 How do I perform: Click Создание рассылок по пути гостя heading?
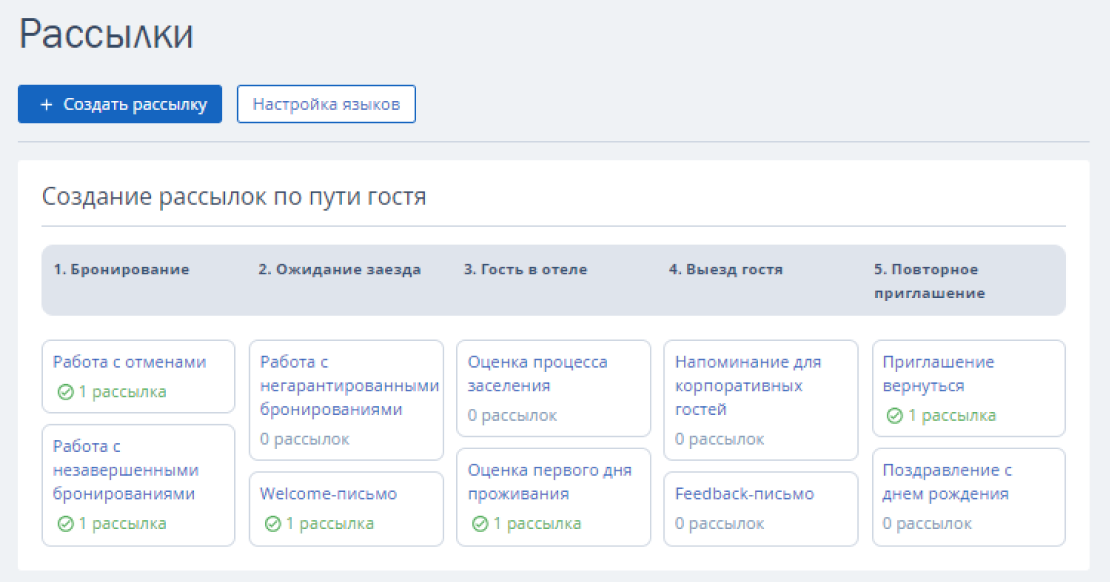pyautogui.click(x=234, y=196)
